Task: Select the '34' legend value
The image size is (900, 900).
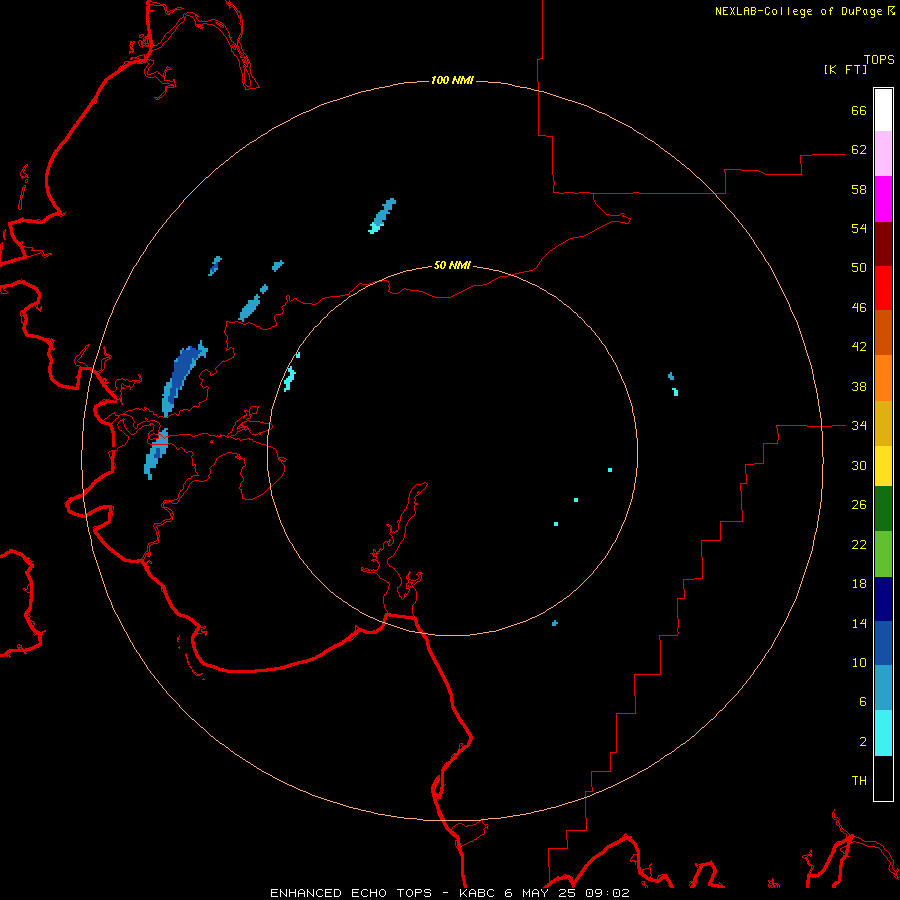Action: coord(859,426)
